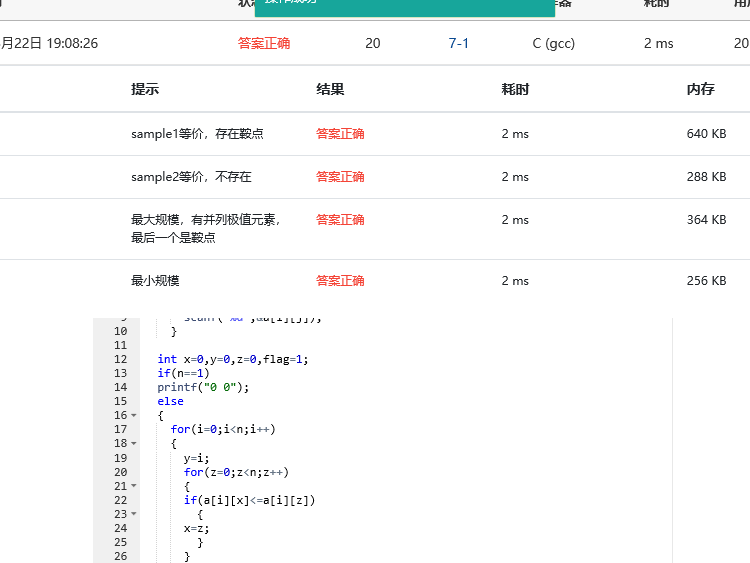Place cursor on 'else' keyword line 15
The height and width of the screenshot is (563, 750).
click(x=170, y=401)
